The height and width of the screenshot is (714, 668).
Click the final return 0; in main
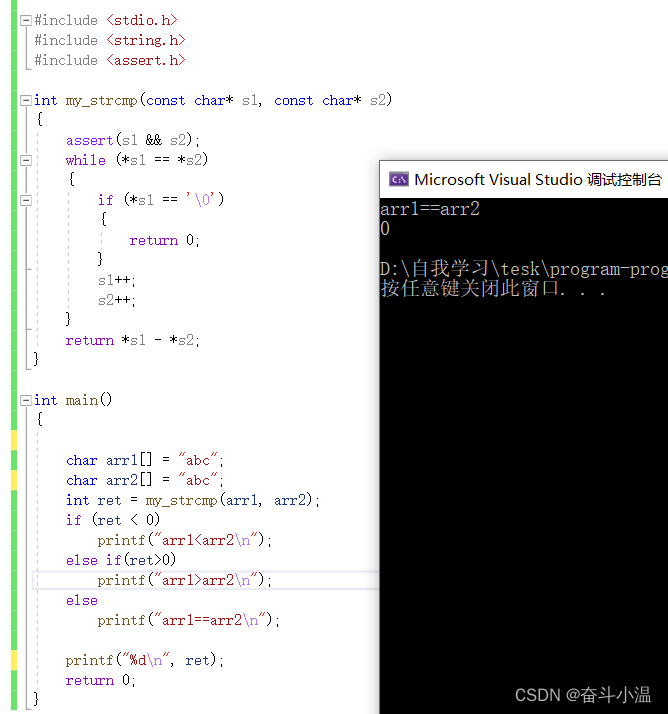pyautogui.click(x=101, y=680)
